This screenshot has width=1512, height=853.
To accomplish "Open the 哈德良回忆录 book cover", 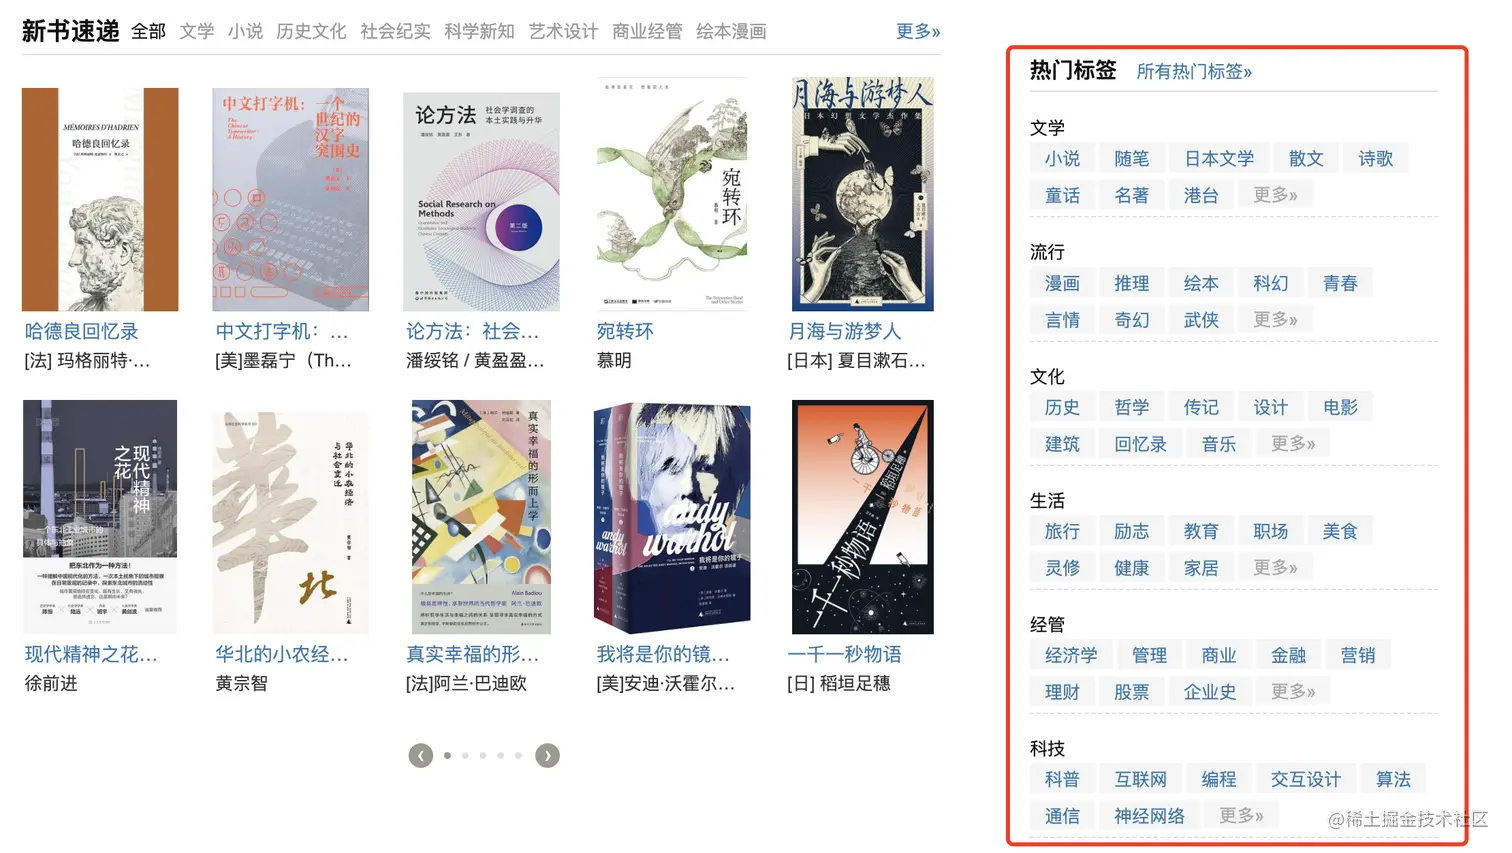I will pyautogui.click(x=100, y=199).
